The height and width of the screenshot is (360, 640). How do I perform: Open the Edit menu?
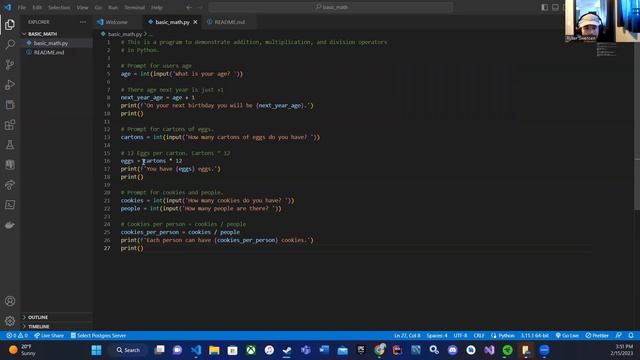tap(37, 7)
